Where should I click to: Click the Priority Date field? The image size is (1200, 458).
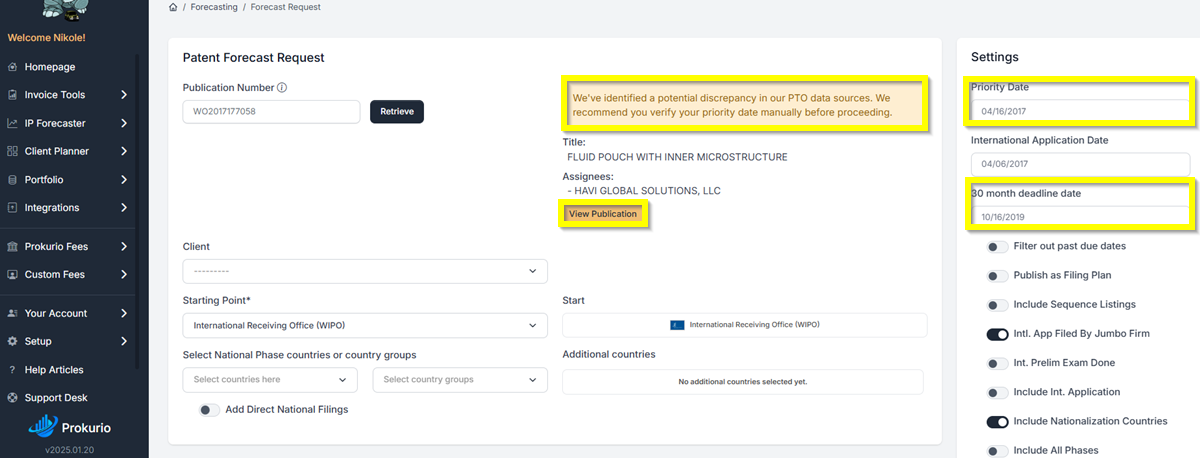click(1080, 110)
